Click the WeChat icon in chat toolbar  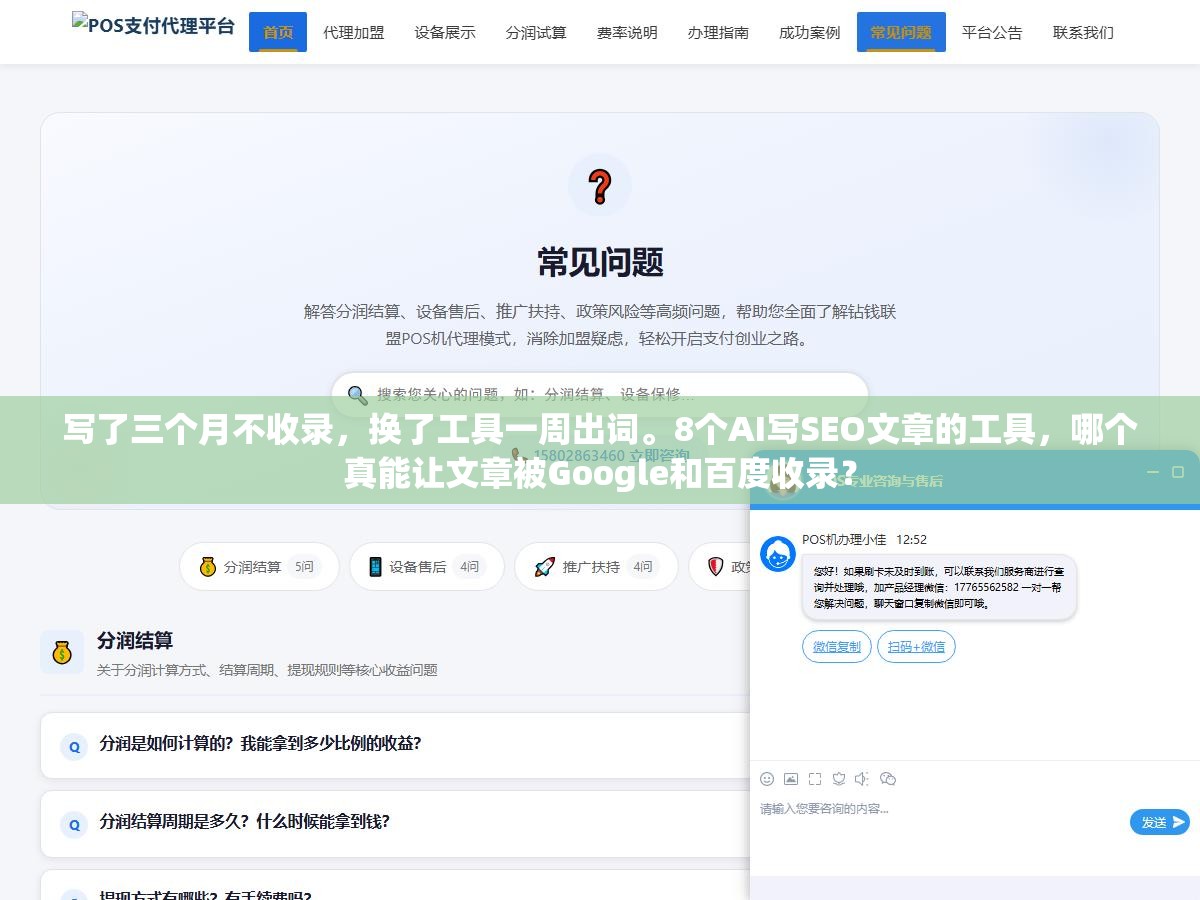coord(888,779)
